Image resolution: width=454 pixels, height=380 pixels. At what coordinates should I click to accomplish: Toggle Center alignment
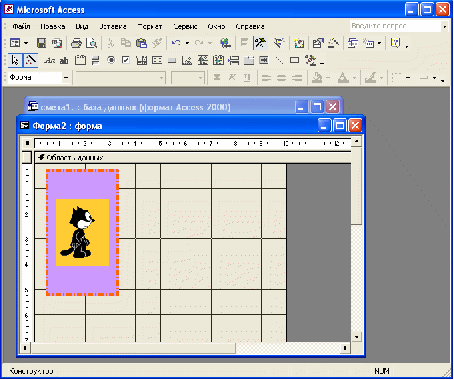pyautogui.click(x=281, y=78)
